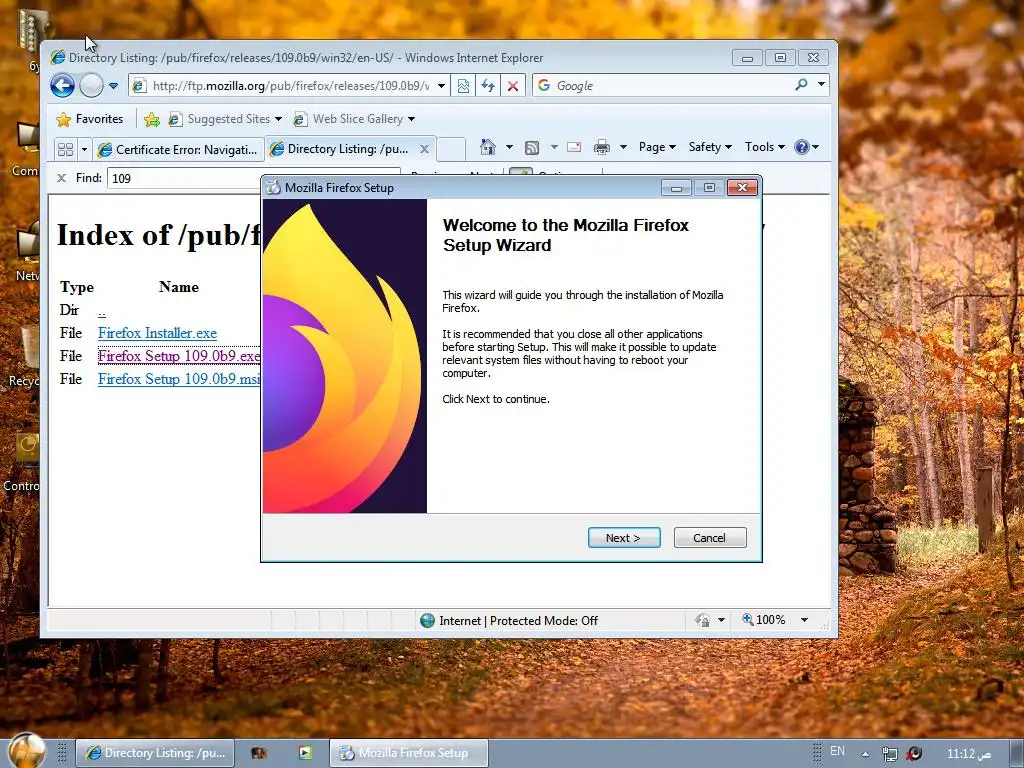Image resolution: width=1024 pixels, height=768 pixels.
Task: Click the Quick Tabs grid icon
Action: 65,149
